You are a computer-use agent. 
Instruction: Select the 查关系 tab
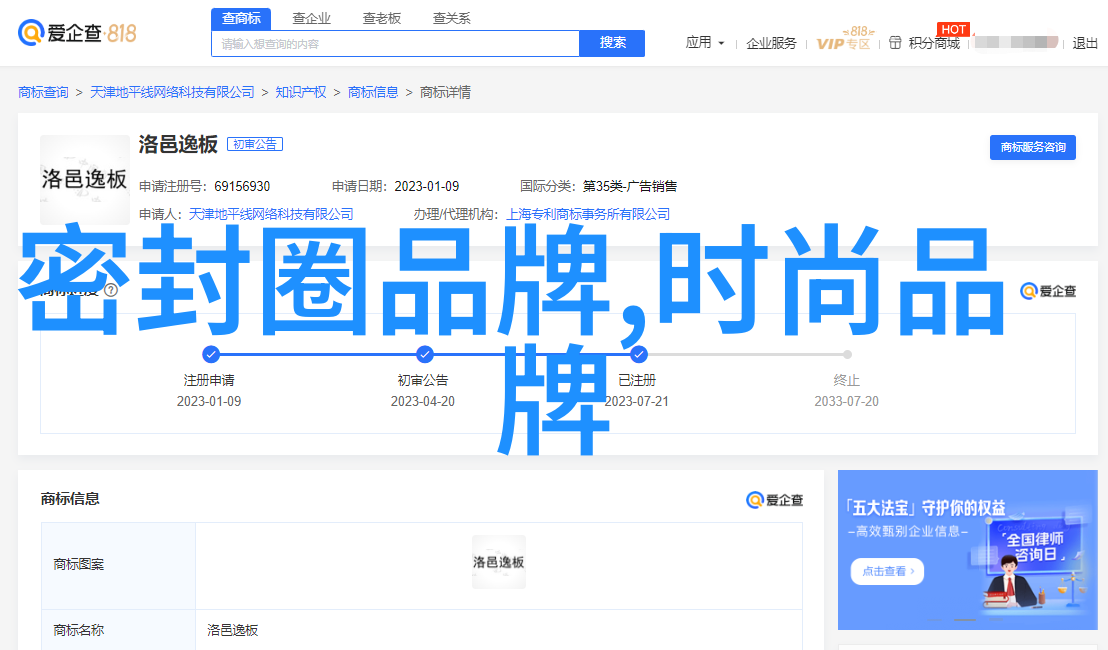coord(452,18)
